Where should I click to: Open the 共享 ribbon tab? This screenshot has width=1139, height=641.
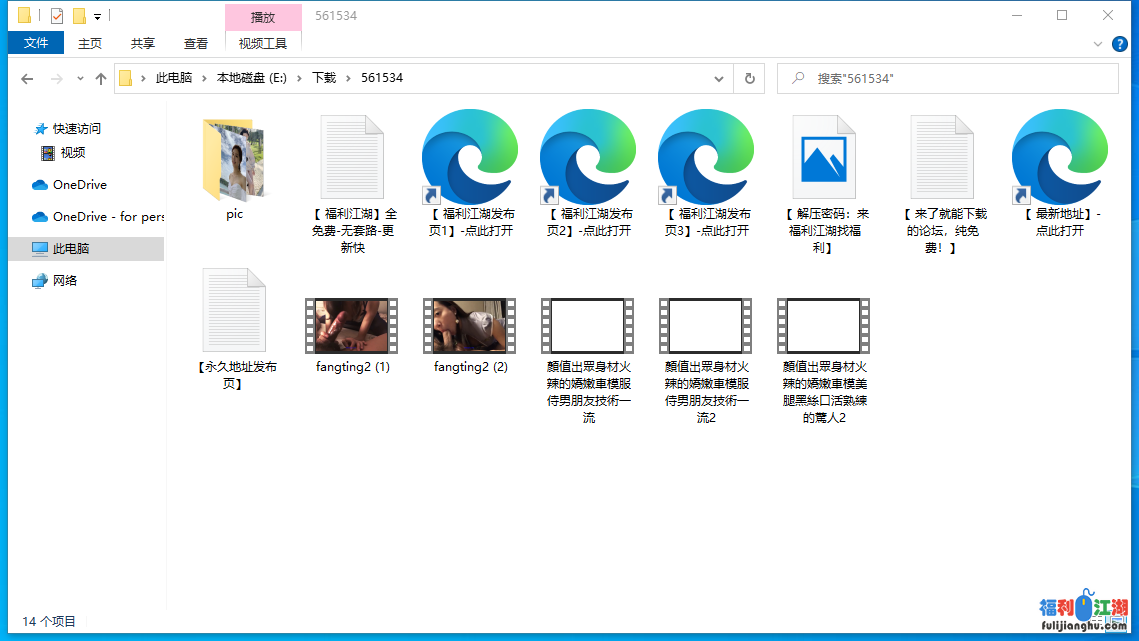[x=143, y=43]
